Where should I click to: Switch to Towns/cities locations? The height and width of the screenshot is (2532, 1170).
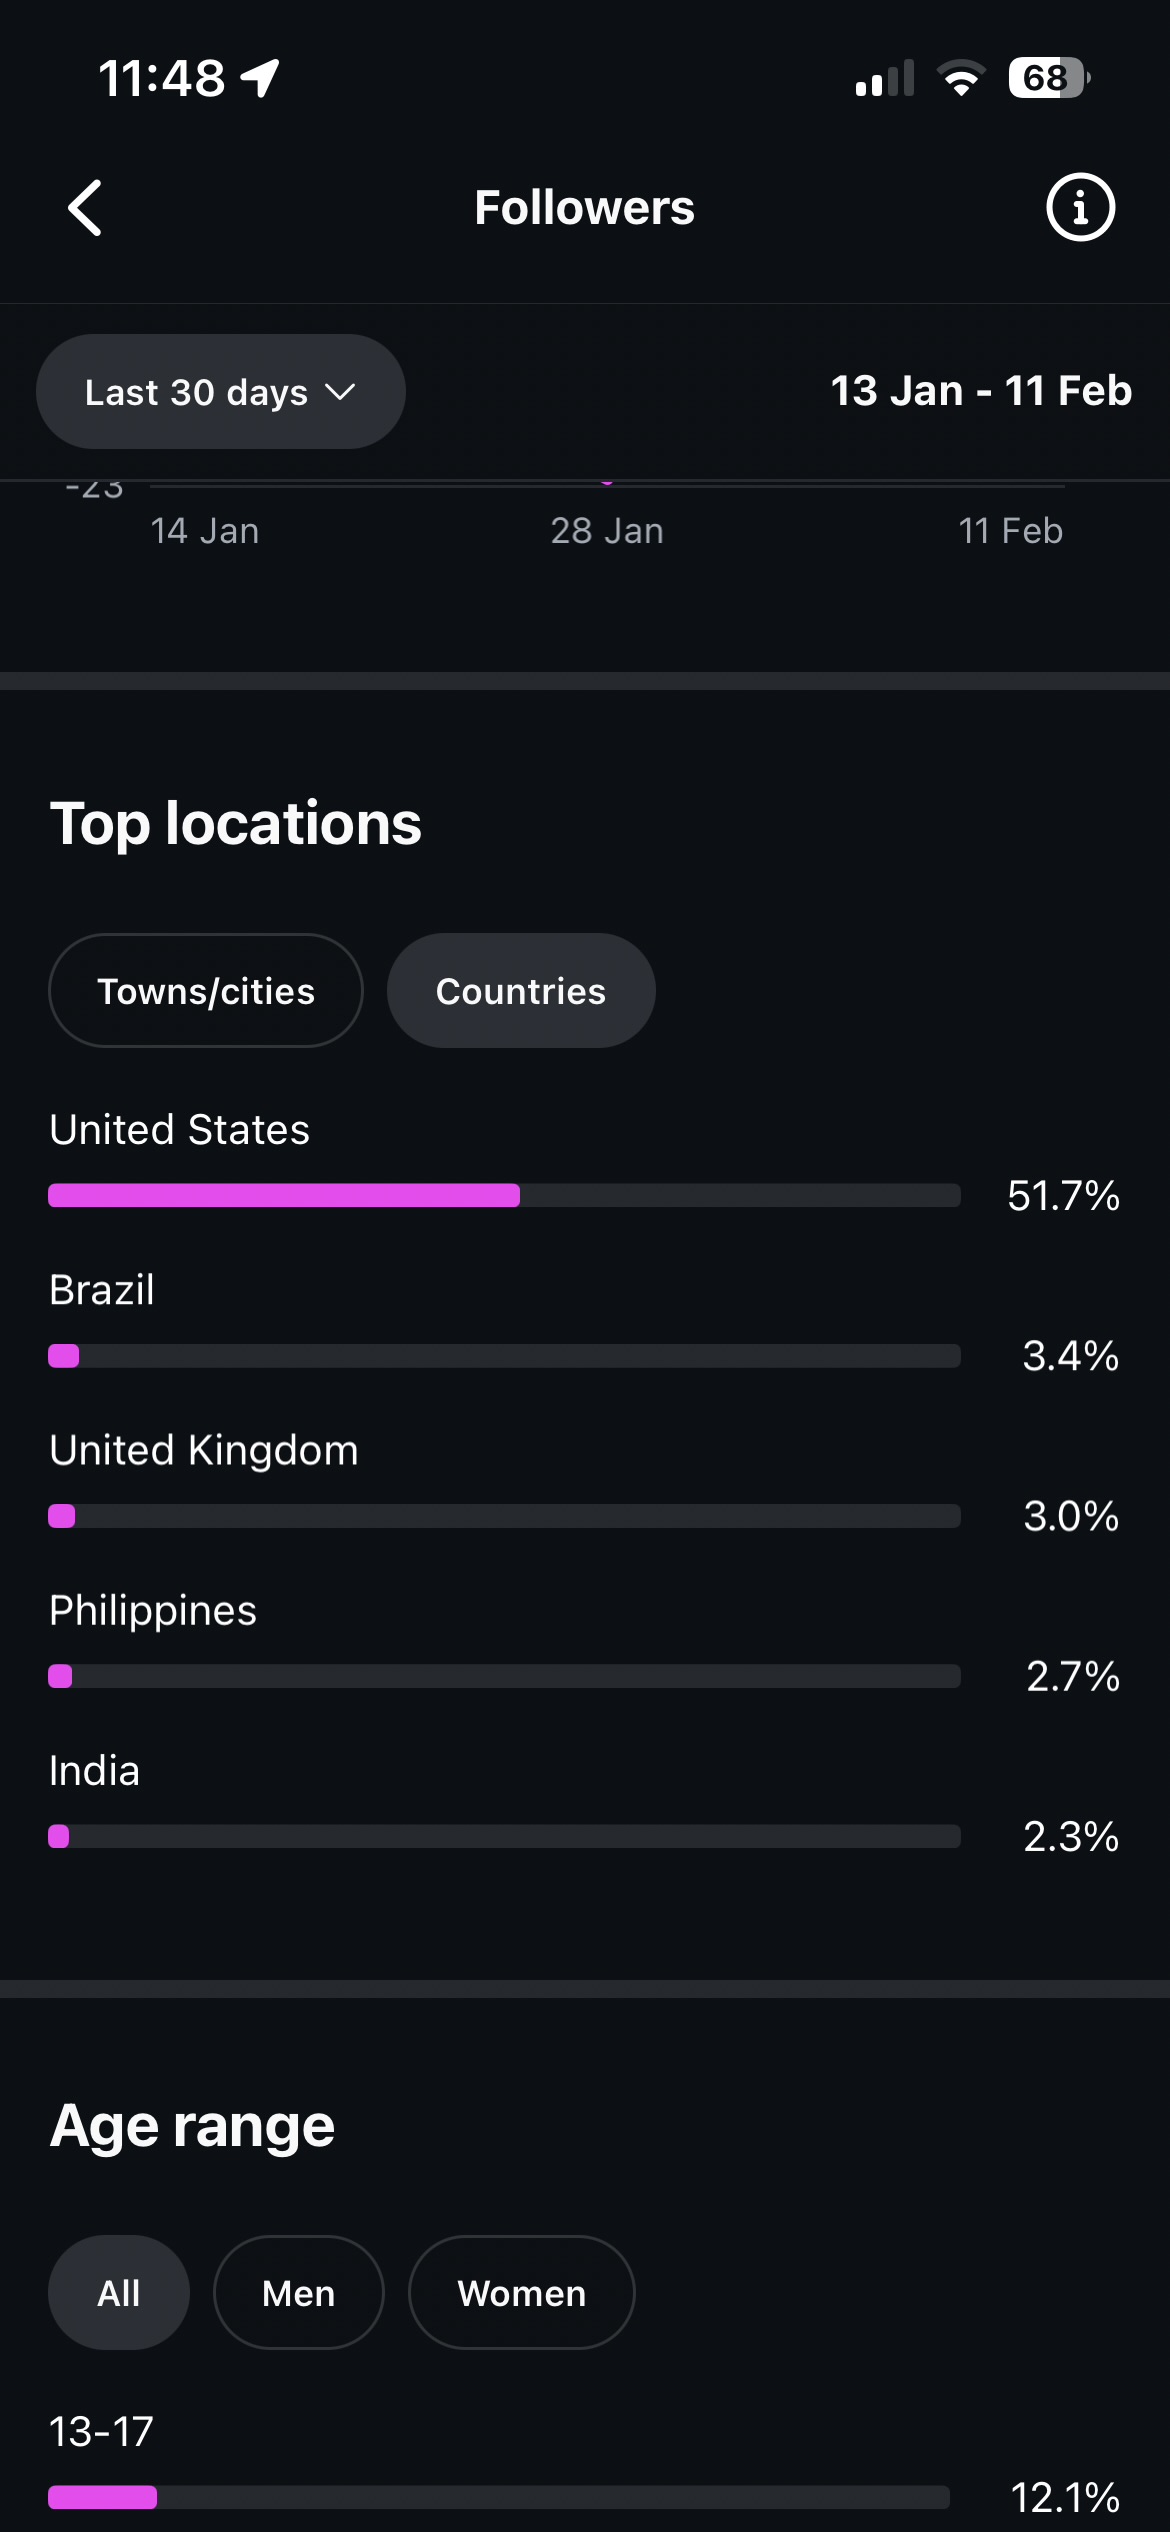pos(206,991)
